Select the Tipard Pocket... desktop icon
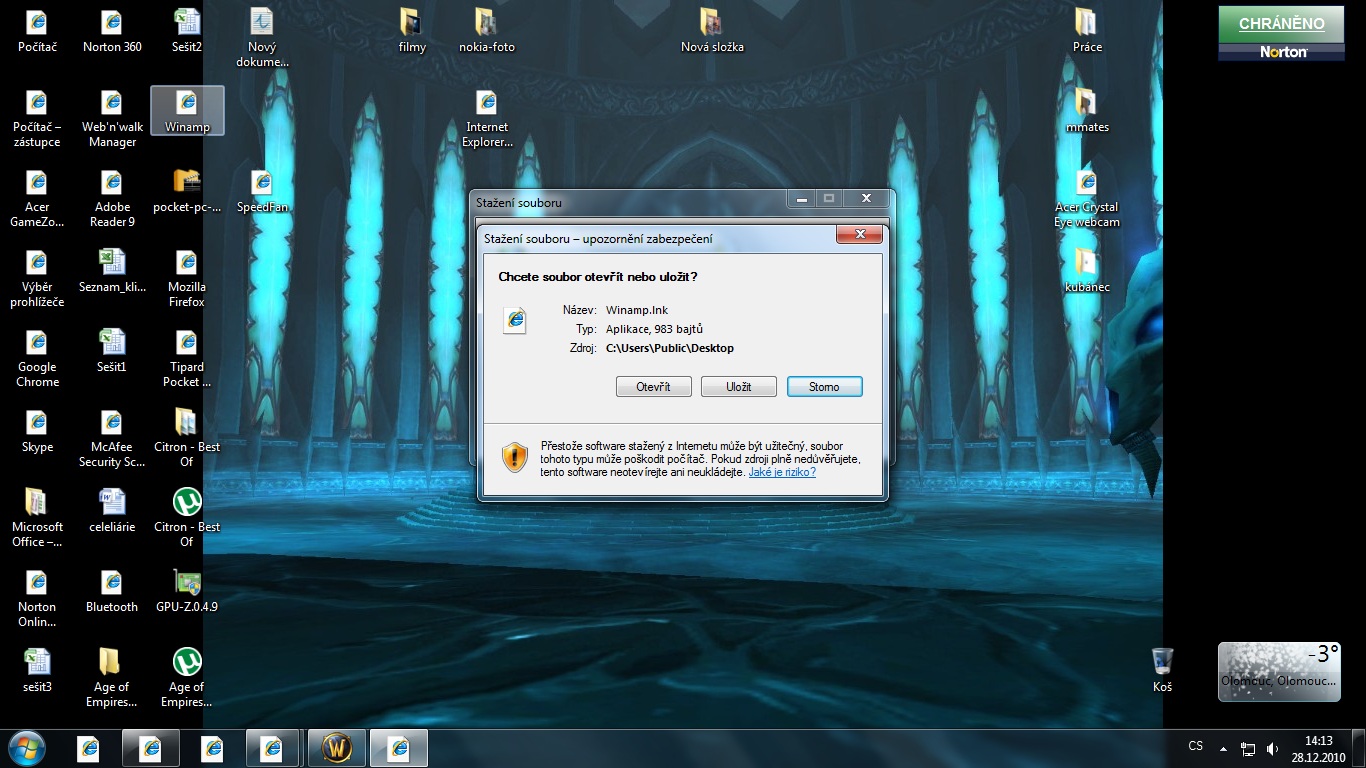1366x768 pixels. pos(187,358)
